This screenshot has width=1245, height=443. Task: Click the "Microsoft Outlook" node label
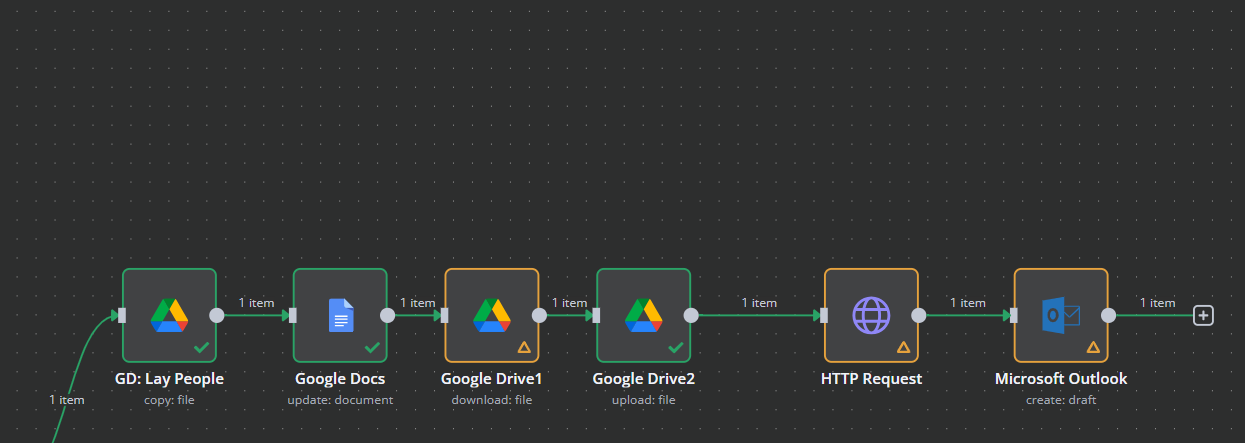[x=1061, y=379]
